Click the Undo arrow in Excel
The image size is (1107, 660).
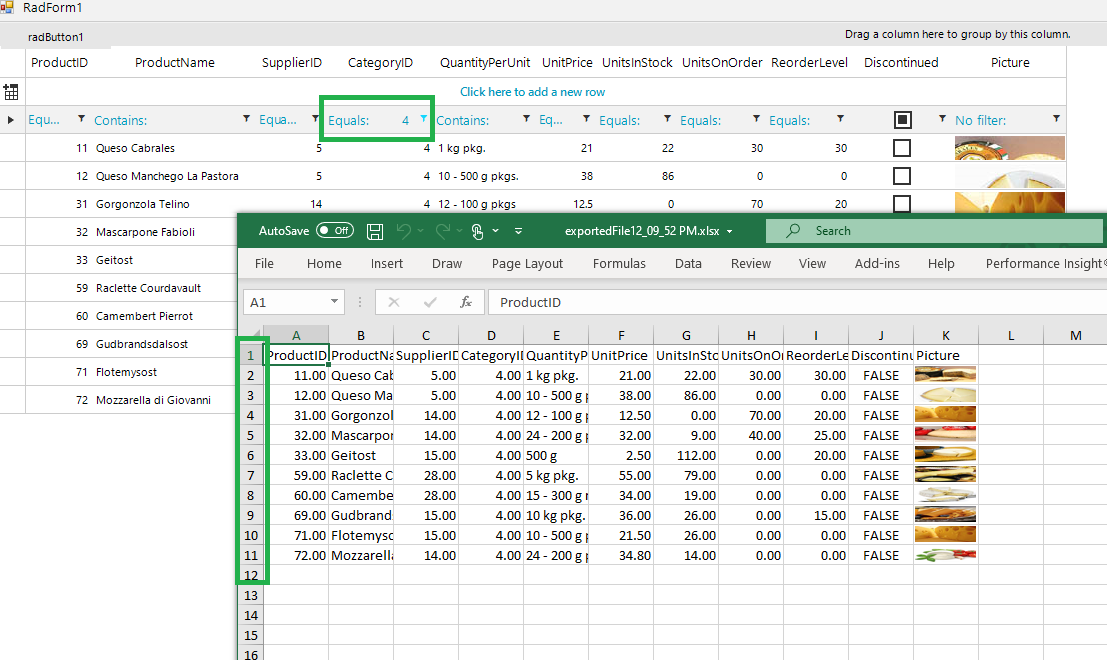click(403, 231)
